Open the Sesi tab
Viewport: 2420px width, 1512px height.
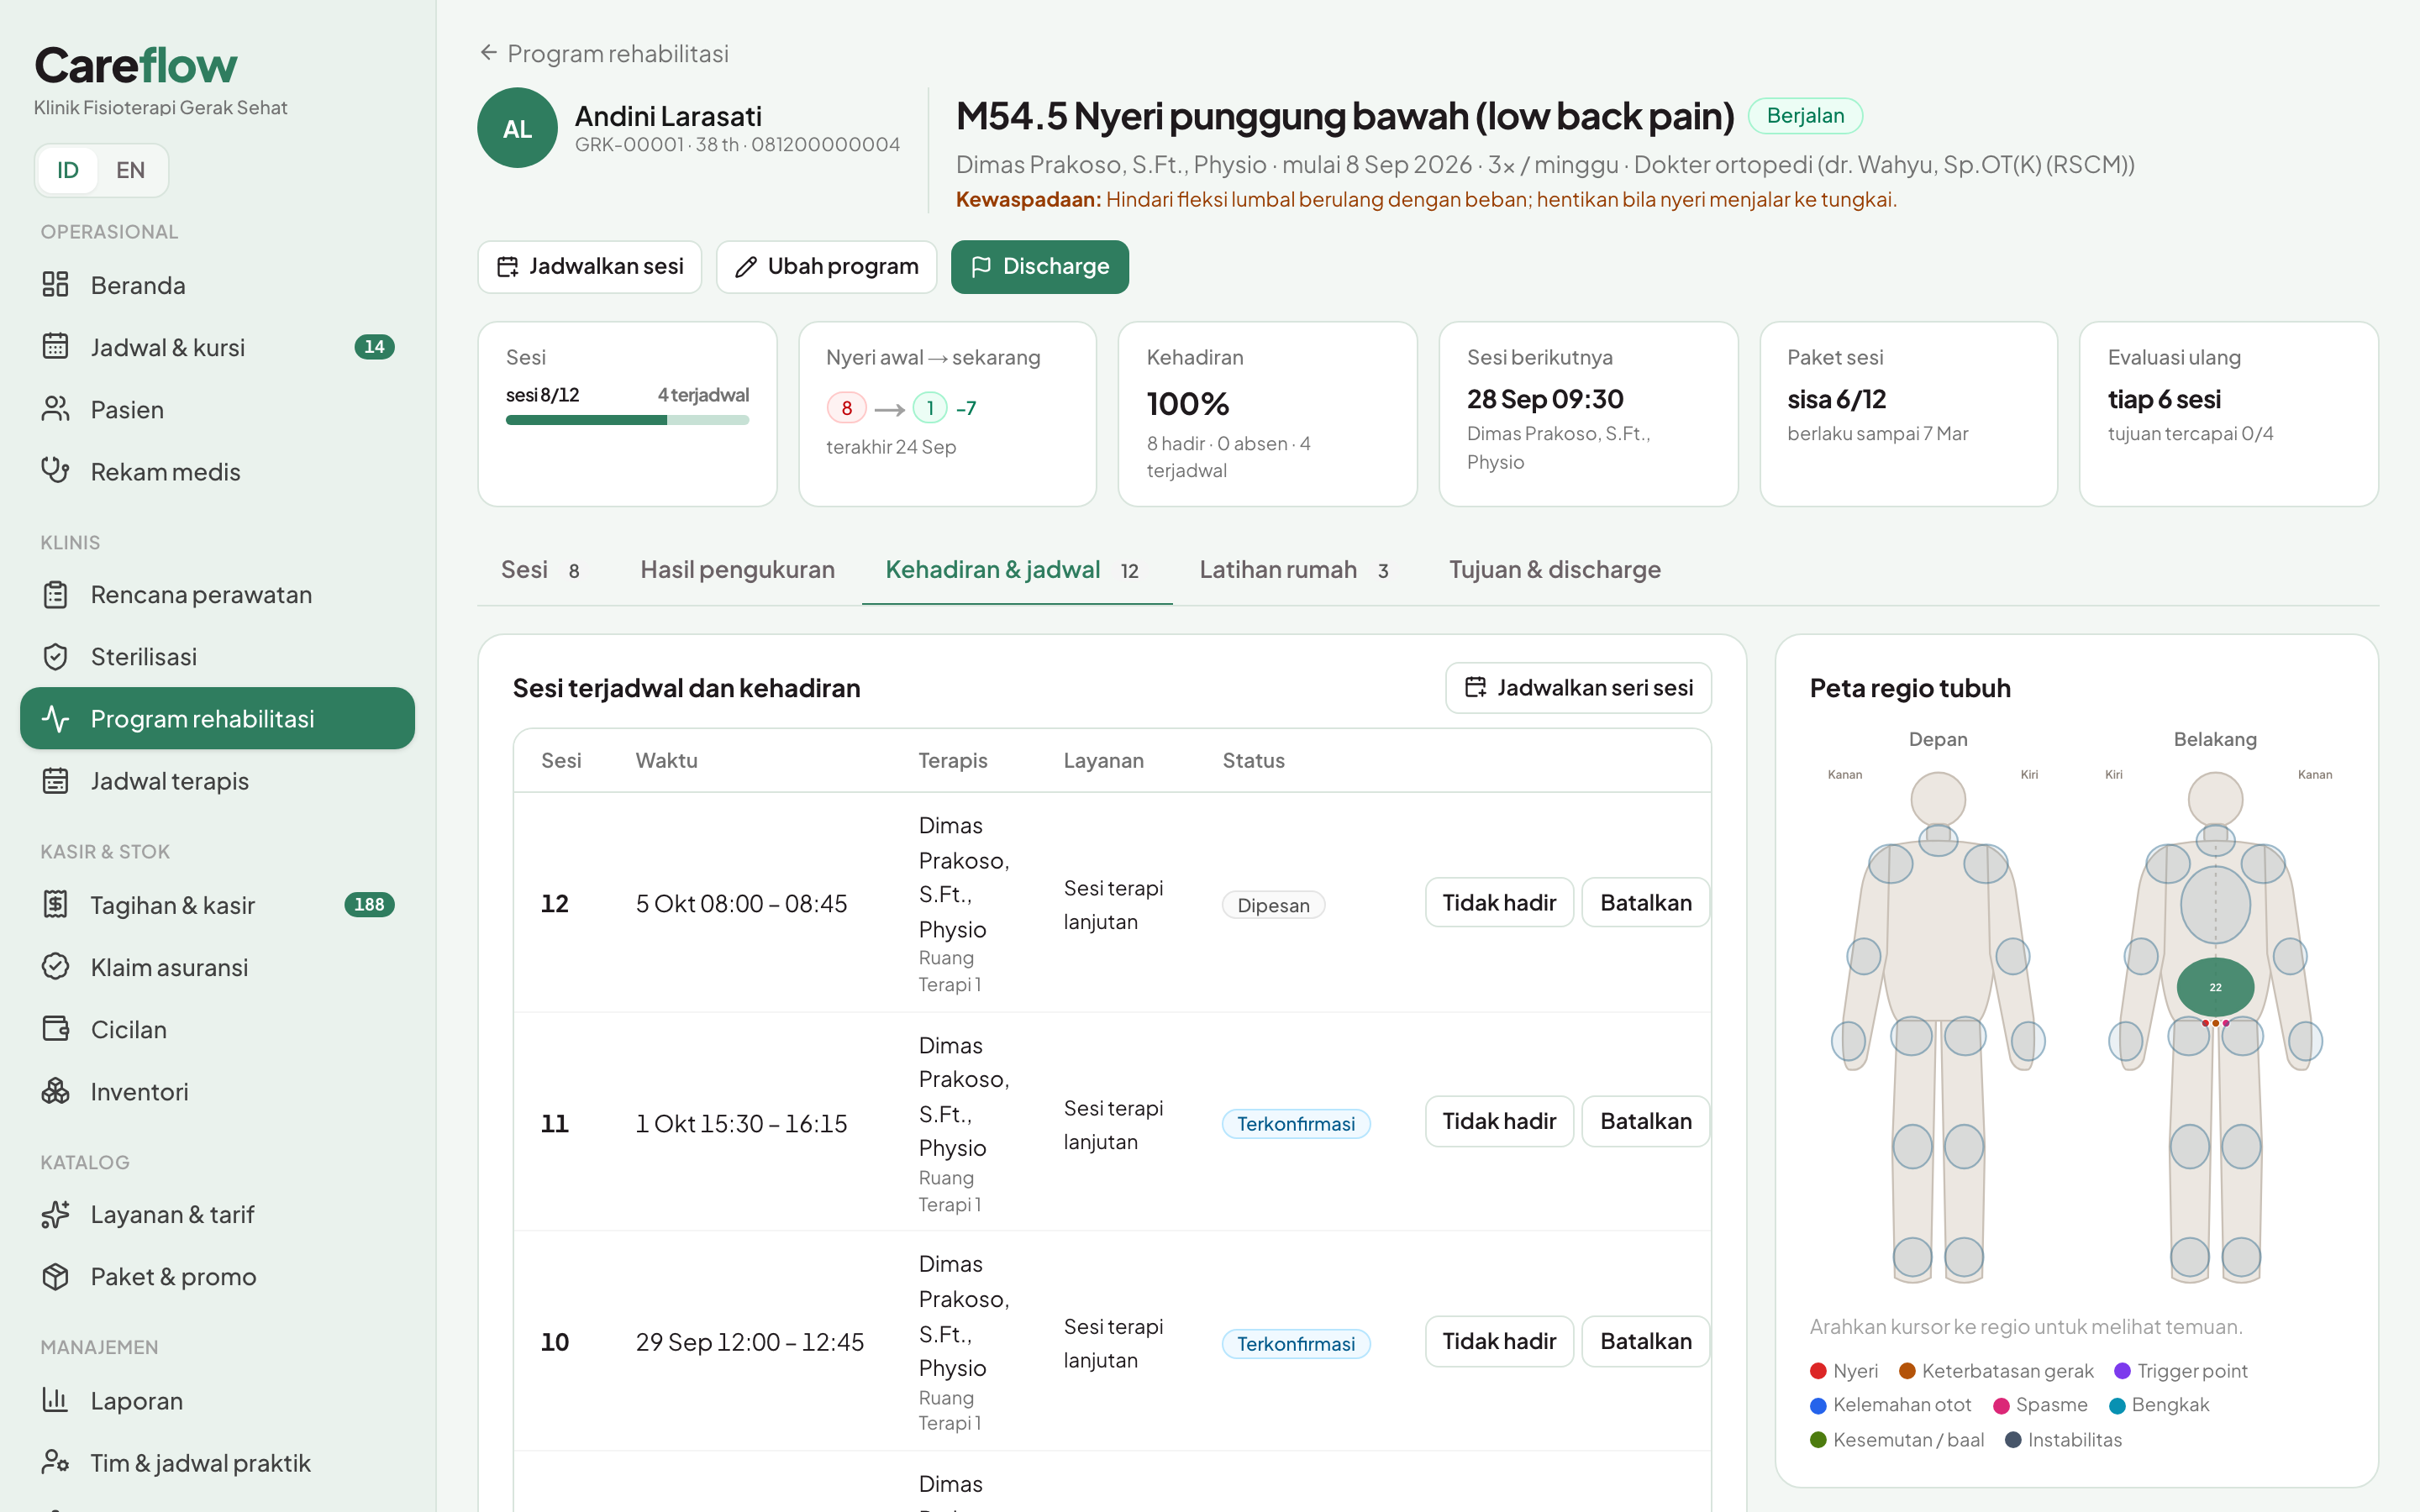(540, 570)
